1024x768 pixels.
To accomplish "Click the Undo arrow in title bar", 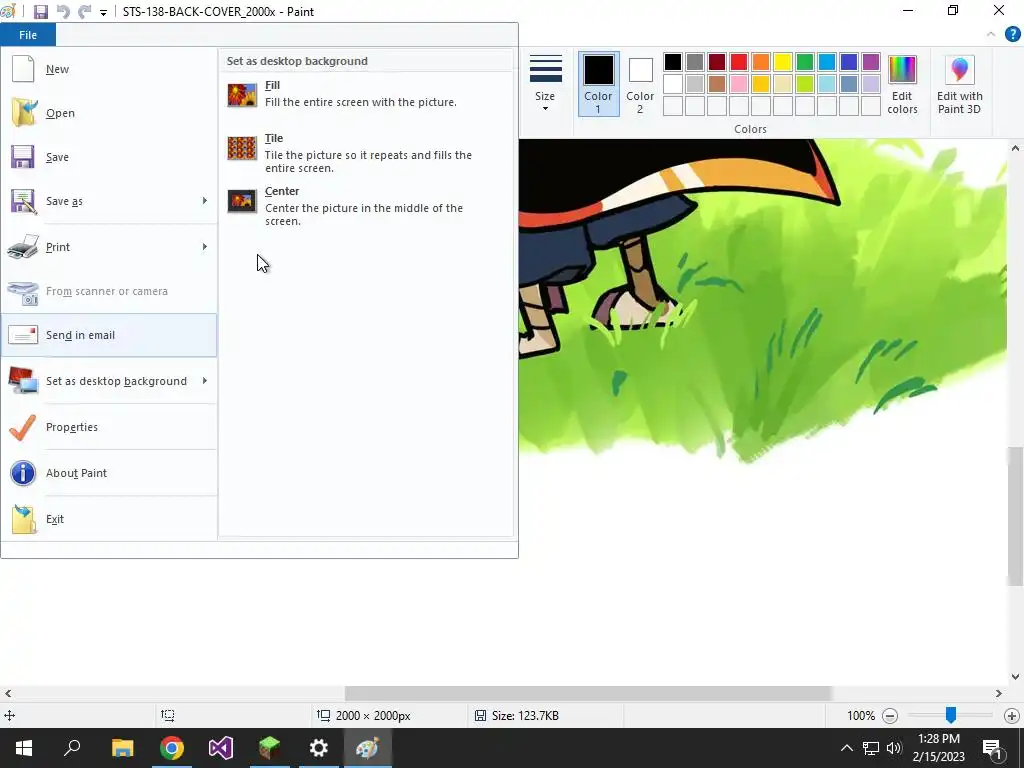I will point(63,12).
